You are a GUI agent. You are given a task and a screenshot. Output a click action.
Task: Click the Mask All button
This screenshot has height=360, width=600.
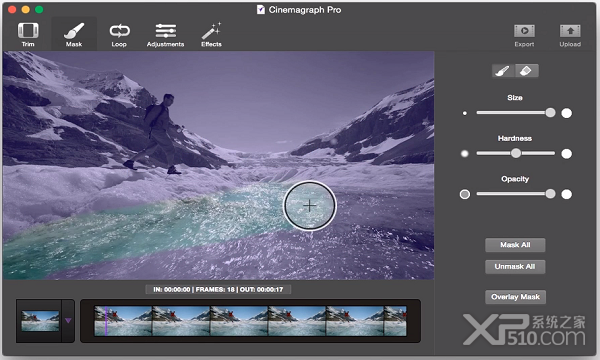click(x=515, y=245)
